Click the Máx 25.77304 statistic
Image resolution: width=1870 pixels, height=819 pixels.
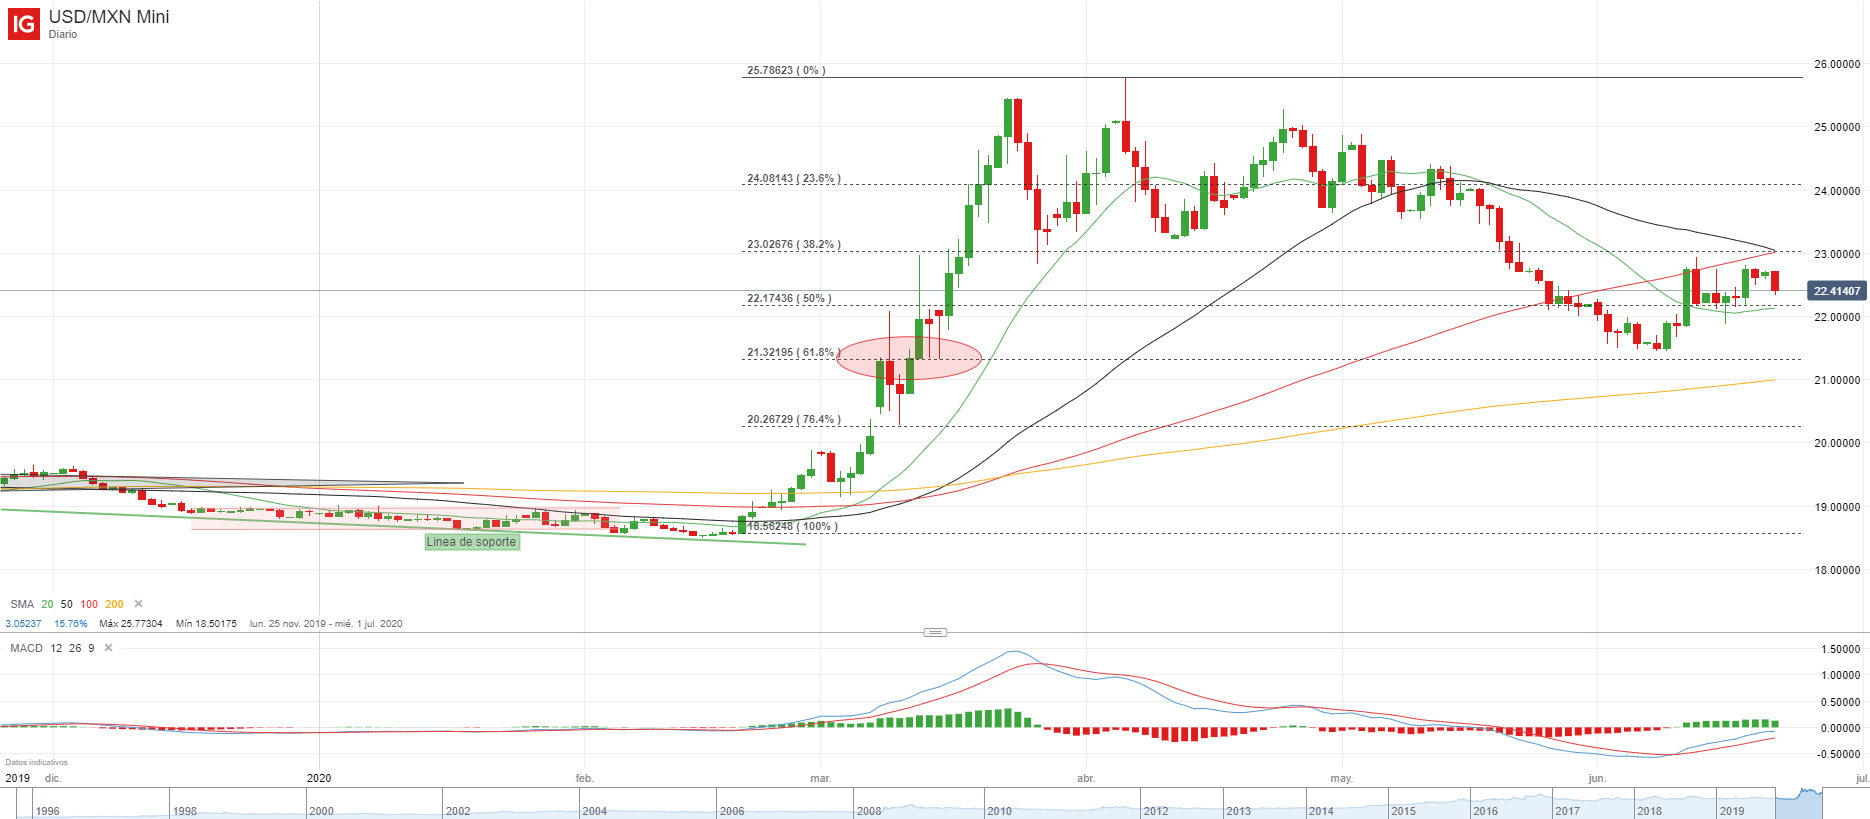[131, 623]
